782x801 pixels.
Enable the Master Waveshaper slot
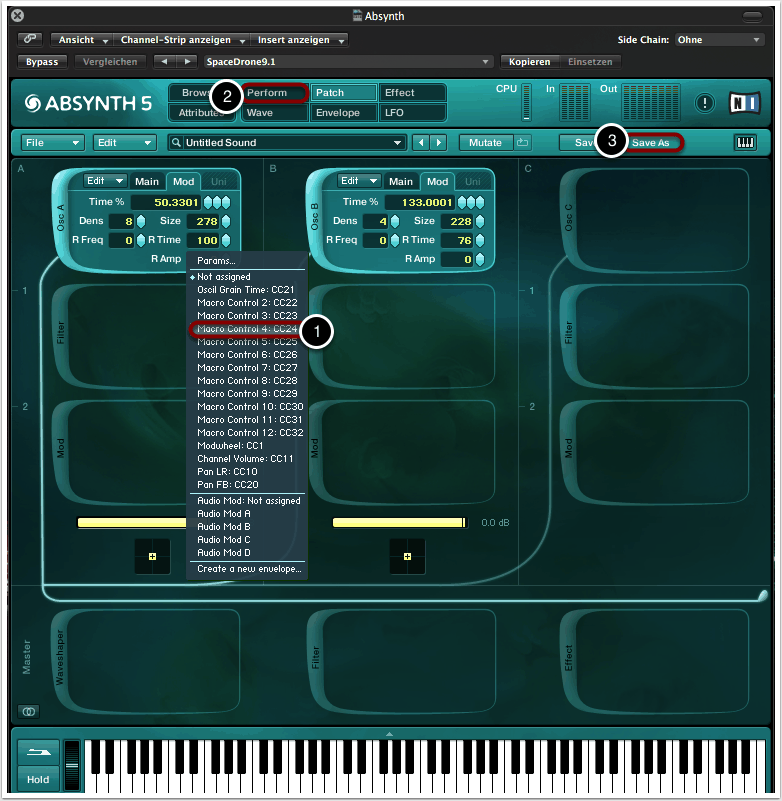click(146, 661)
